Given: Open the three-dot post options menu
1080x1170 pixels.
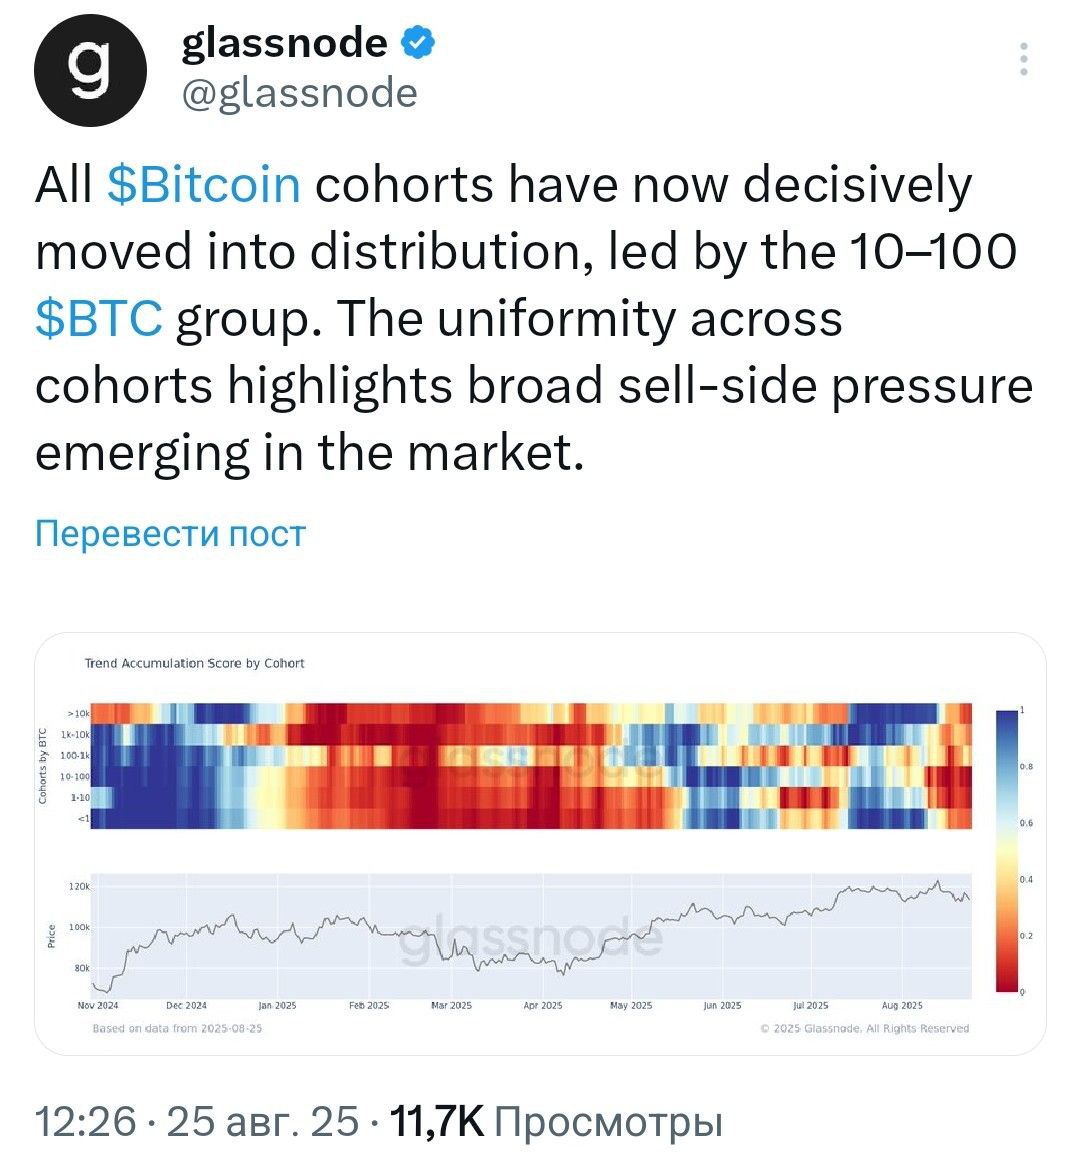Looking at the screenshot, I should (1023, 58).
